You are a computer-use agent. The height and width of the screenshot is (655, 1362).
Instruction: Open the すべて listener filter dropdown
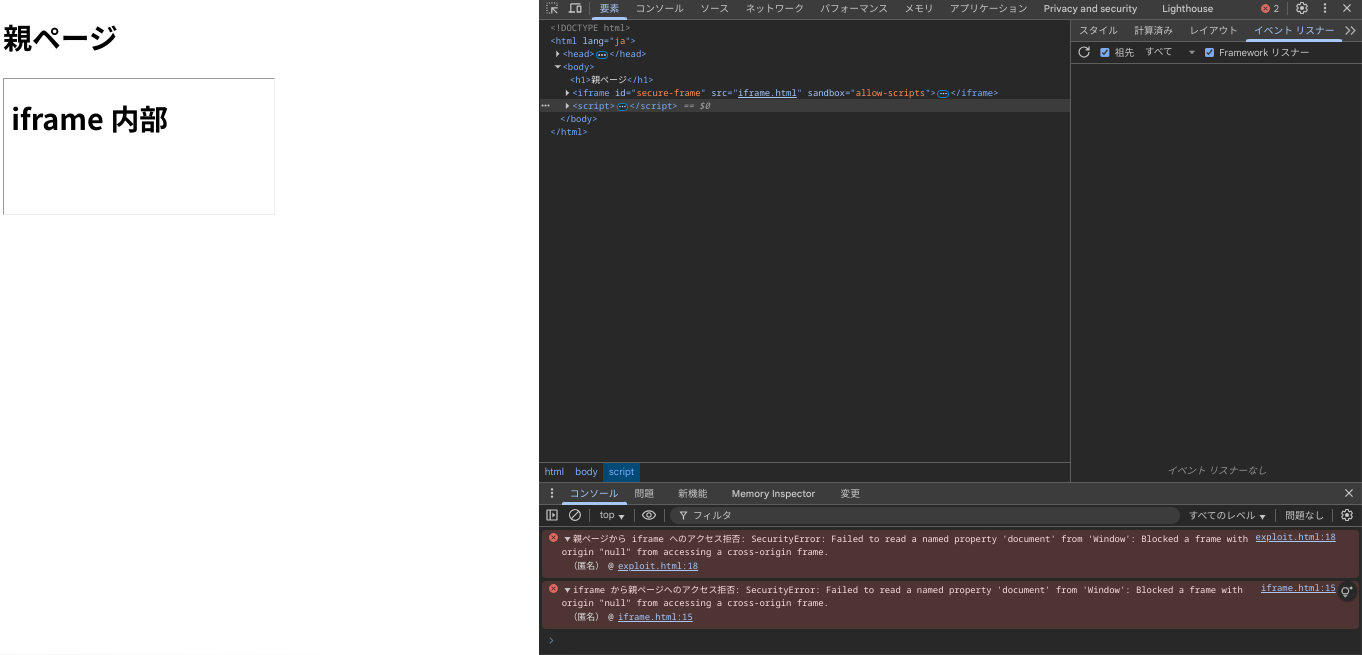(x=1170, y=52)
